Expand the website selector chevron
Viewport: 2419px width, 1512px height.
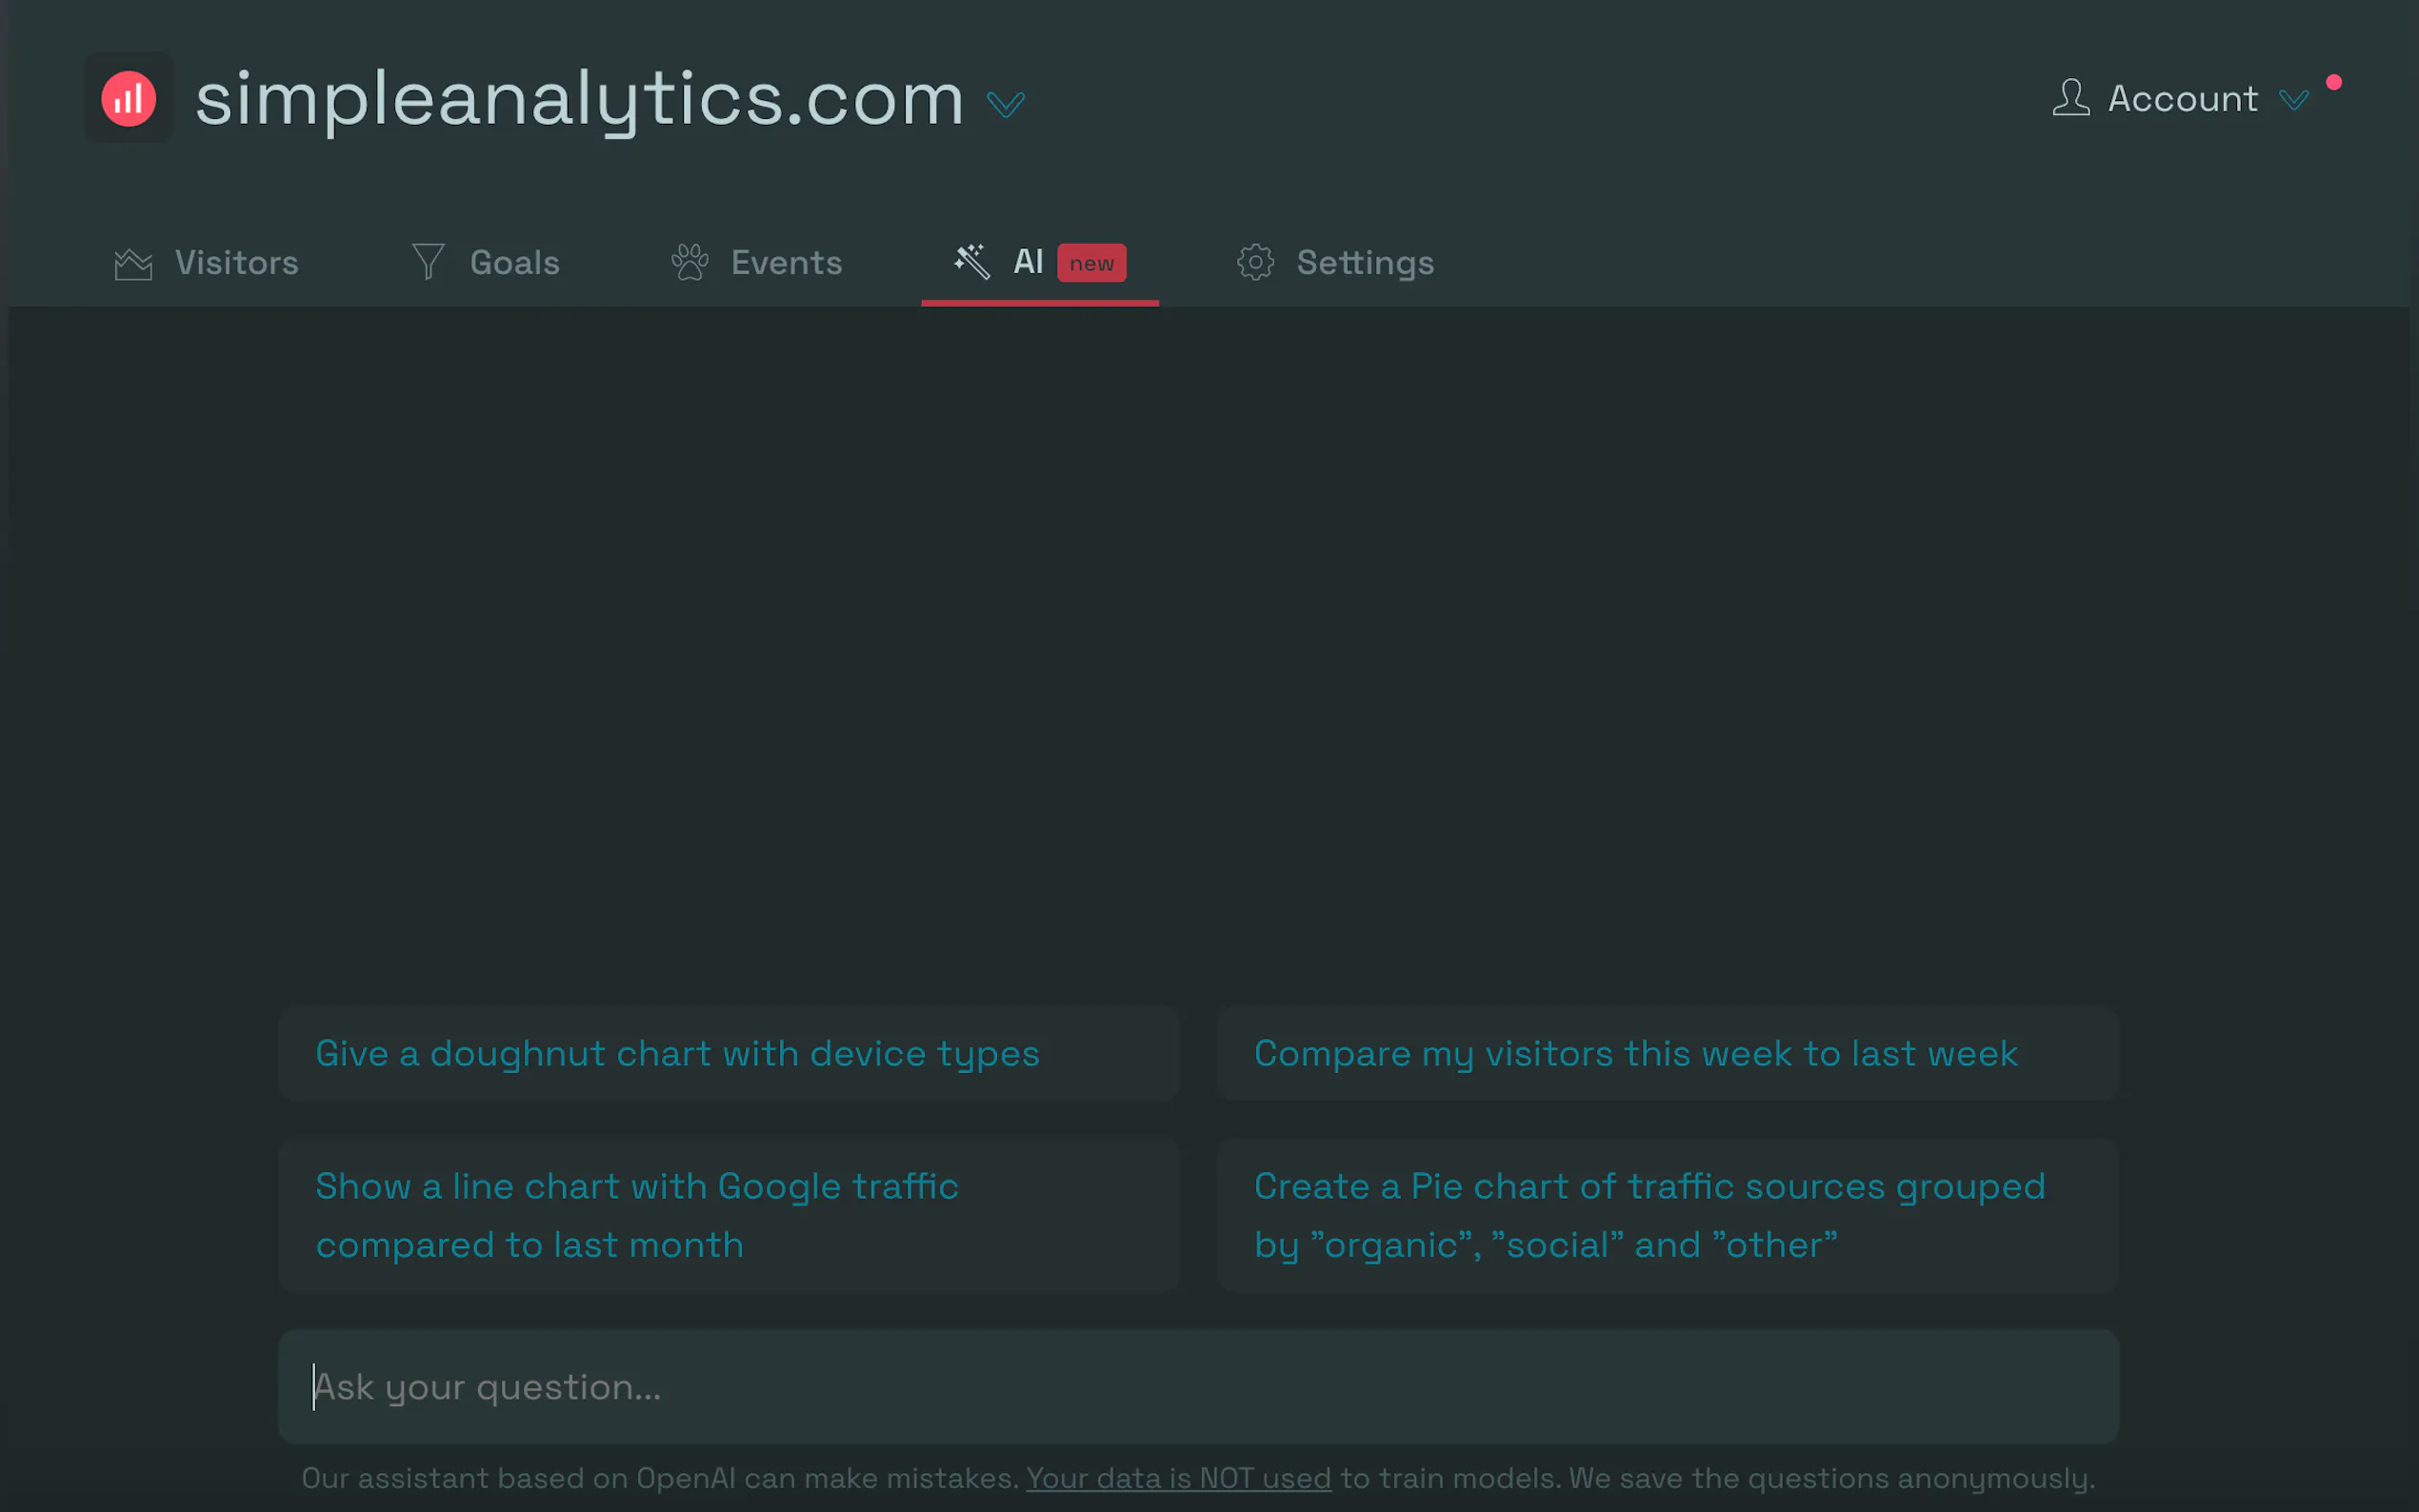pyautogui.click(x=1005, y=104)
